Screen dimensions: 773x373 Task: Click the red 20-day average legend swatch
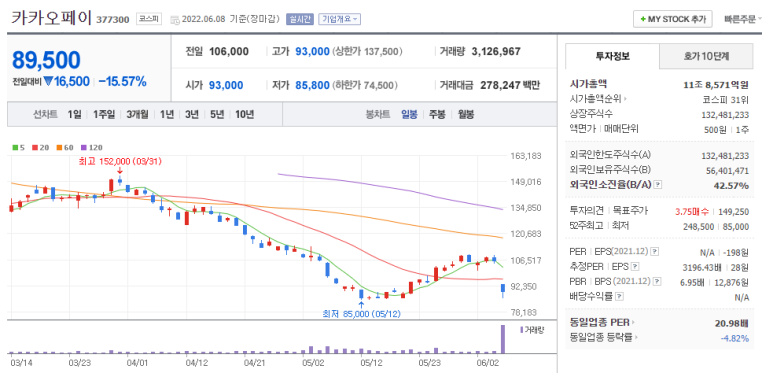(35, 147)
